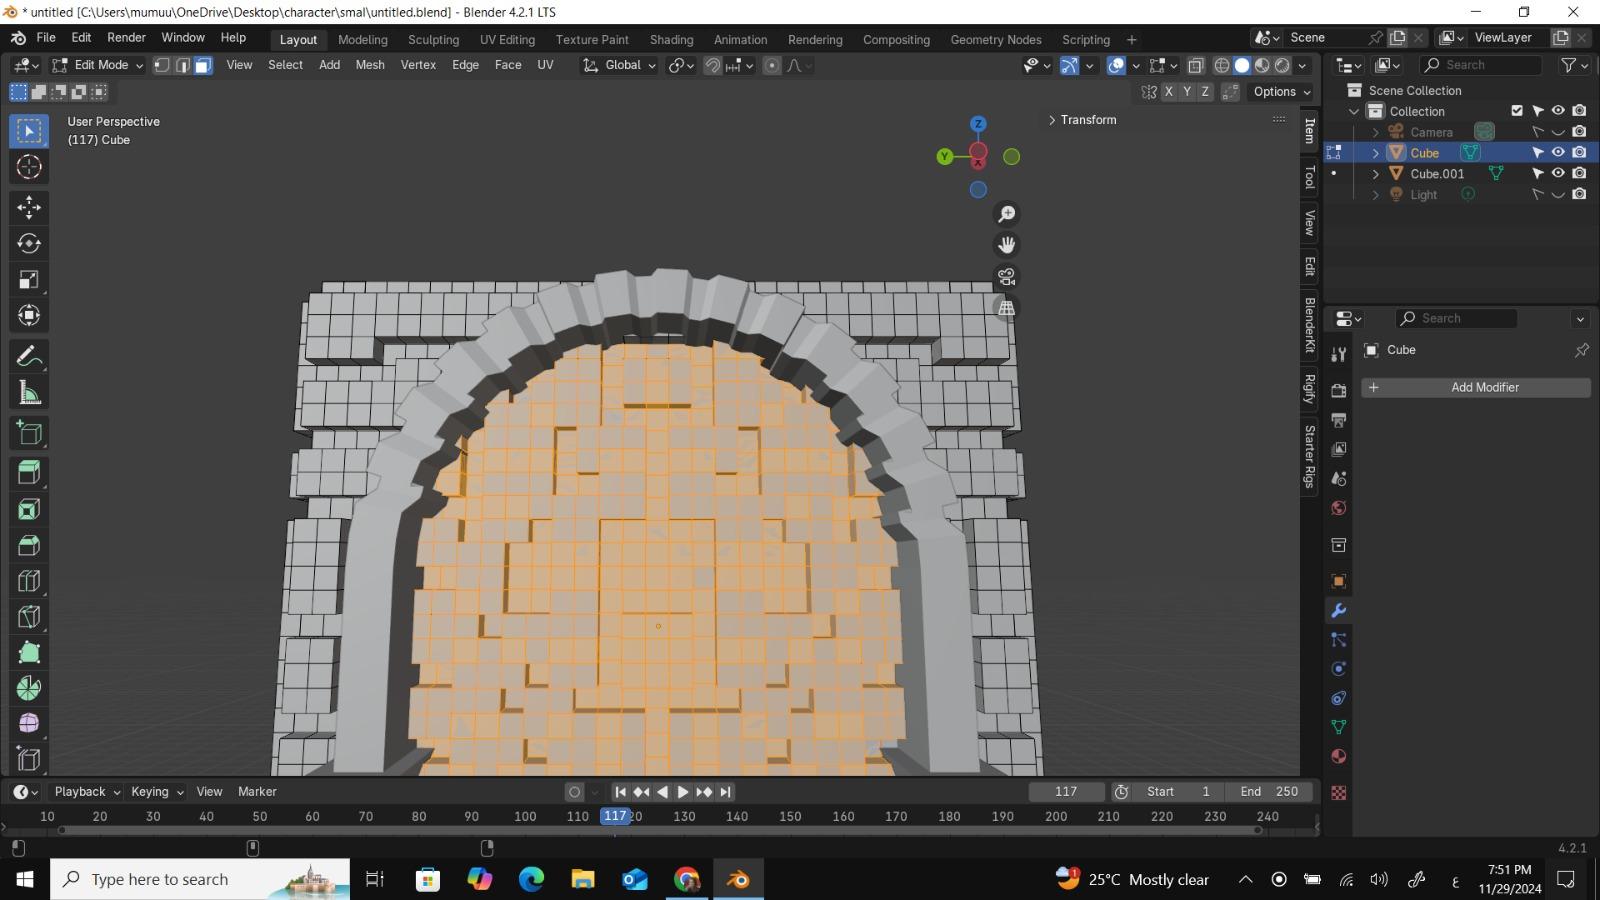
Task: Open Modifier properties wrench tab
Action: 1338,610
